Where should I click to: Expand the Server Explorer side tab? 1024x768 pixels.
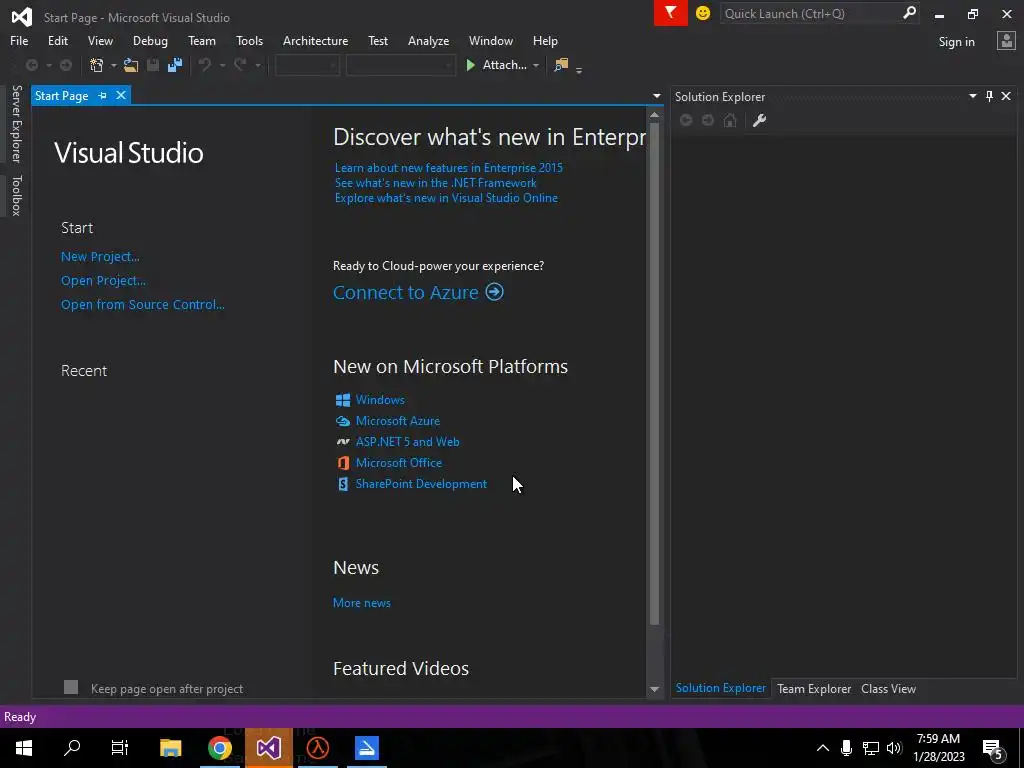coord(16,124)
